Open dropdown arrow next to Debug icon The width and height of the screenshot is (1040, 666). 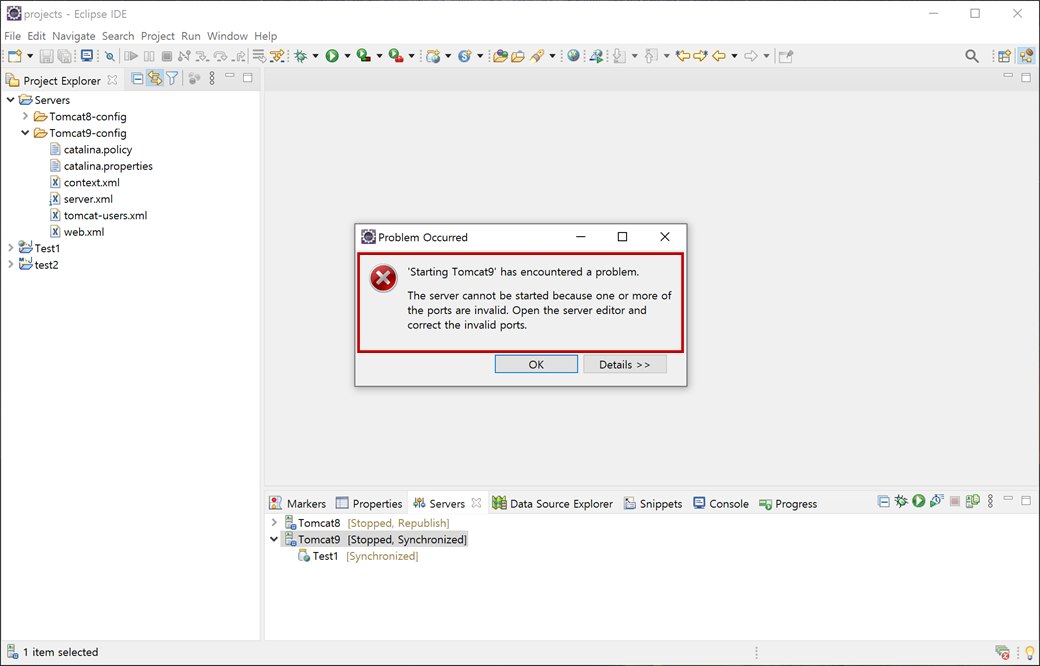(x=316, y=56)
